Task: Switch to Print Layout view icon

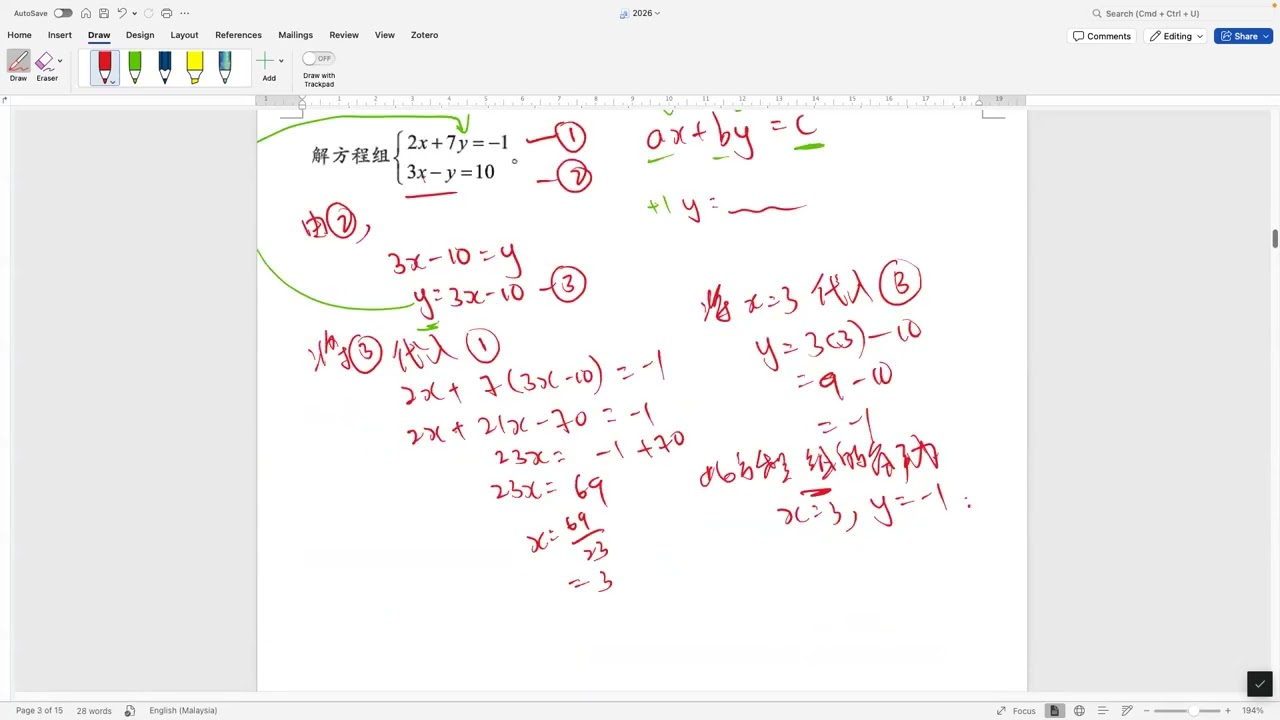Action: coord(1054,710)
